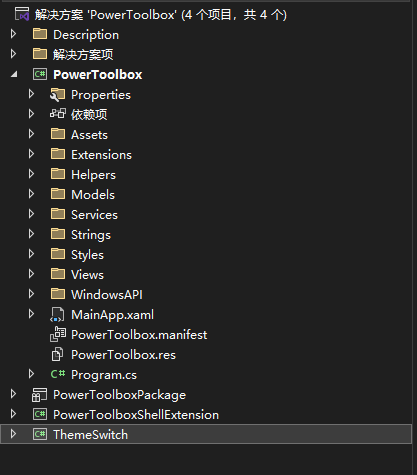Viewport: 417px width, 475px height.
Task: Click the Assets folder icon
Action: (x=58, y=134)
